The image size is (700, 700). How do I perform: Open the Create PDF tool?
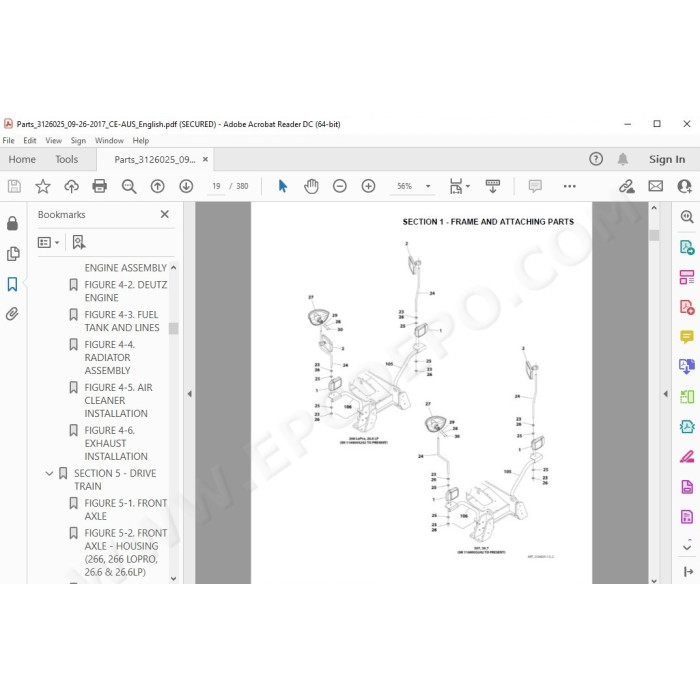(687, 307)
